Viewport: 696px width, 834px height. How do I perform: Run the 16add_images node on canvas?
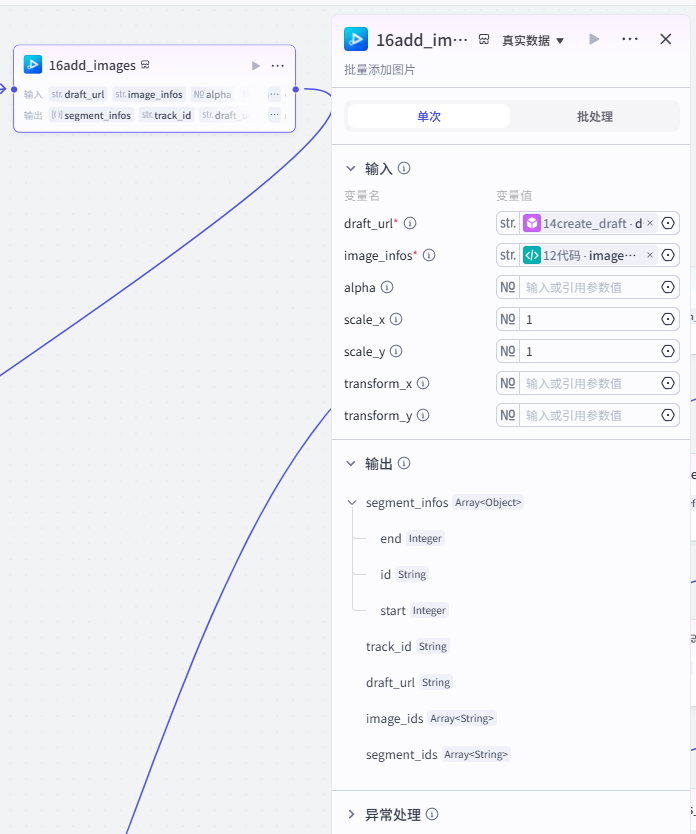click(x=256, y=65)
